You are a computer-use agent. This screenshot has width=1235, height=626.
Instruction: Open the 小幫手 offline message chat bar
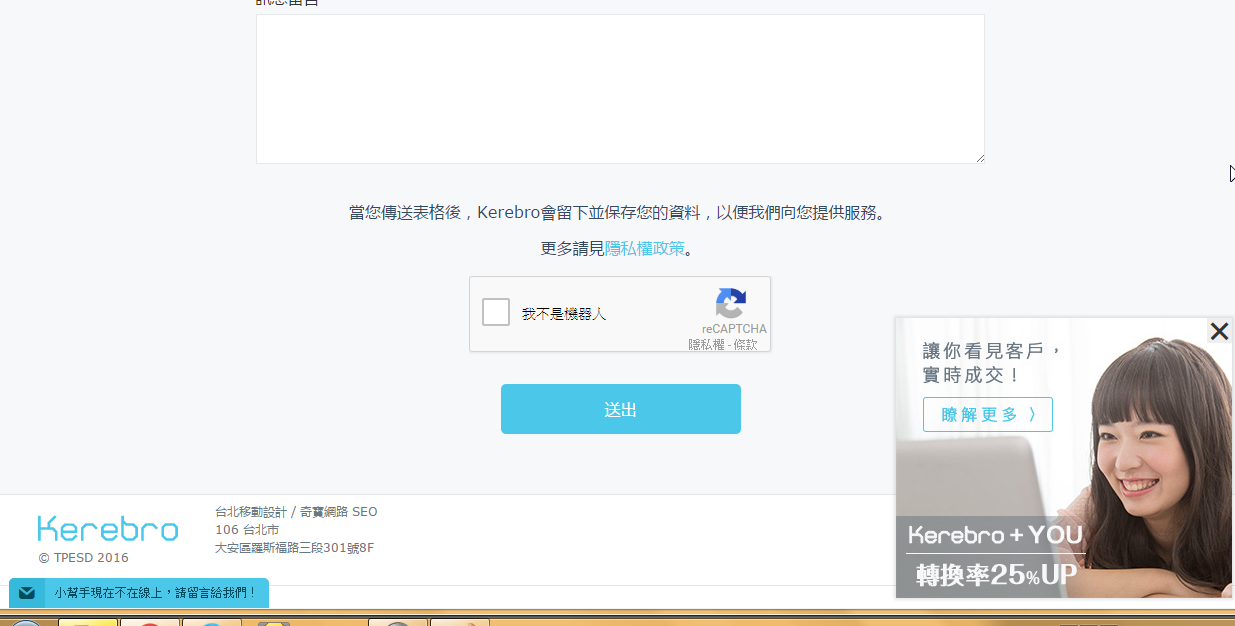(x=155, y=593)
